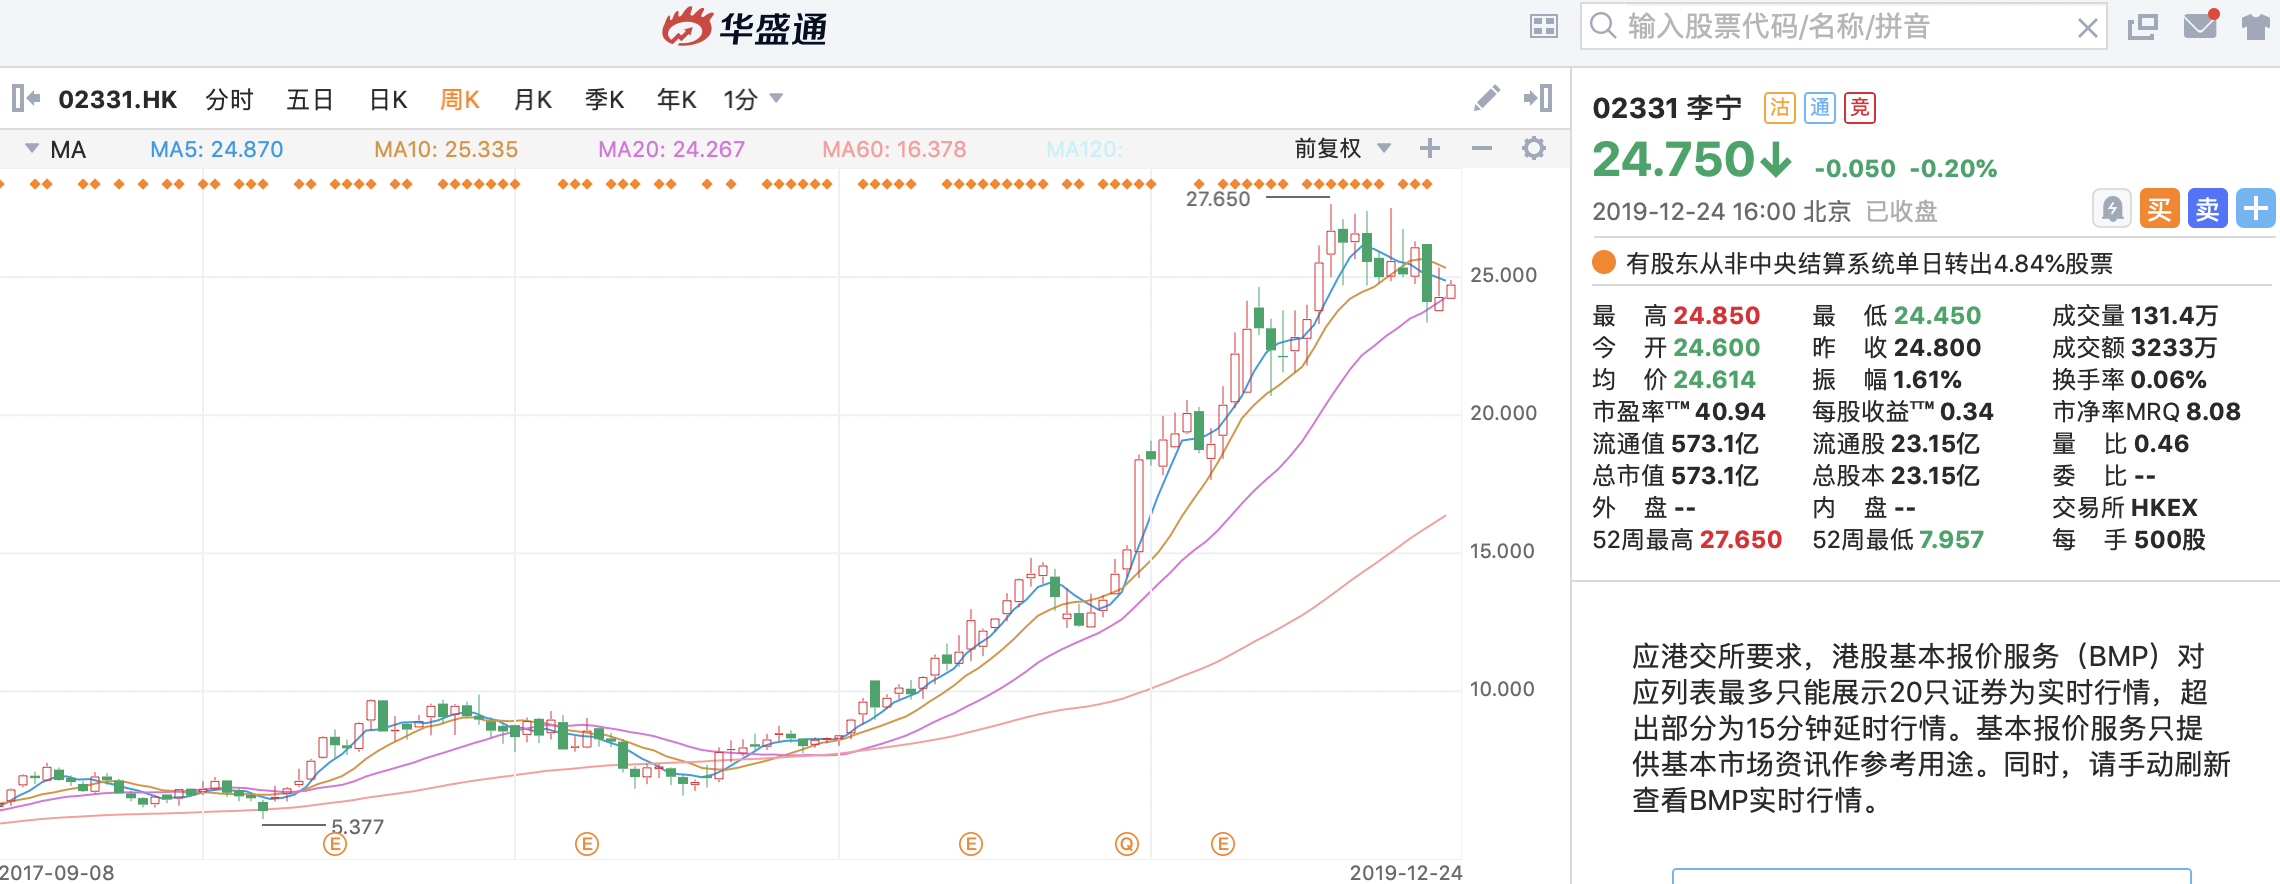Zoom in the chart with plus icon
The image size is (2280, 884).
pyautogui.click(x=1430, y=149)
